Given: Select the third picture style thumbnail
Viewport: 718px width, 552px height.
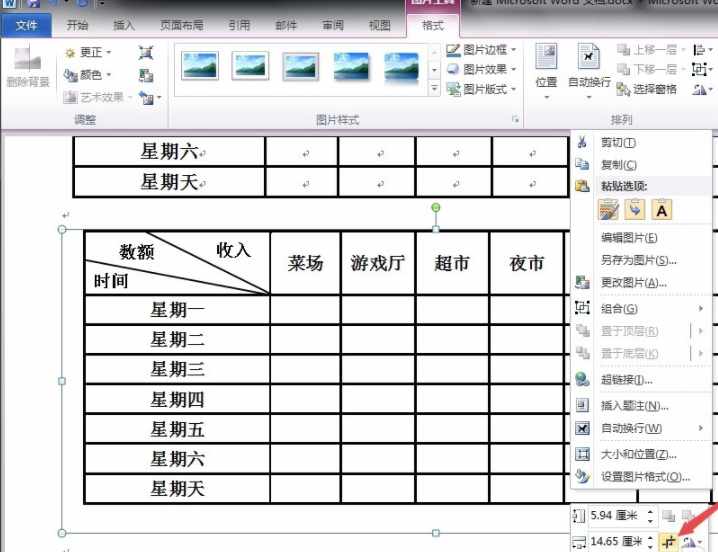Looking at the screenshot, I should pyautogui.click(x=300, y=66).
